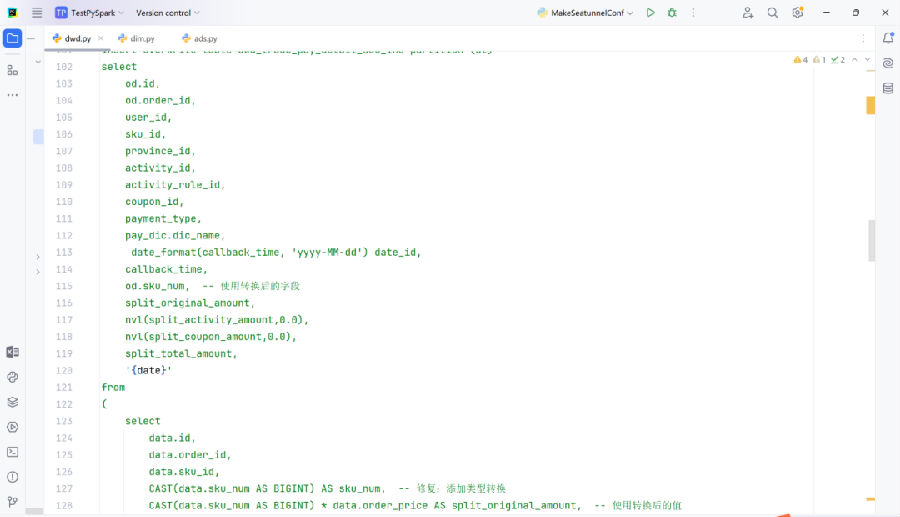
Task: Click Search Everywhere magnifier icon
Action: (x=773, y=13)
